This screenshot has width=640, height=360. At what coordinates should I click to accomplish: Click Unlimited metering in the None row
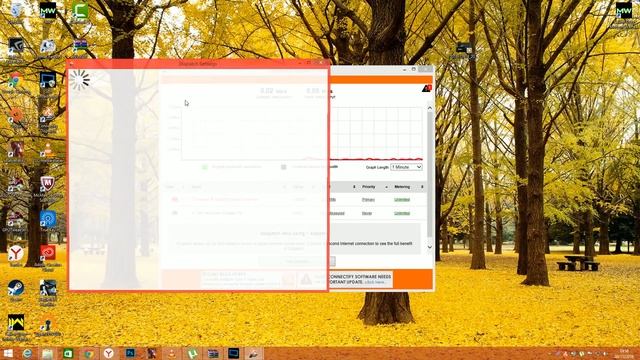tap(402, 213)
